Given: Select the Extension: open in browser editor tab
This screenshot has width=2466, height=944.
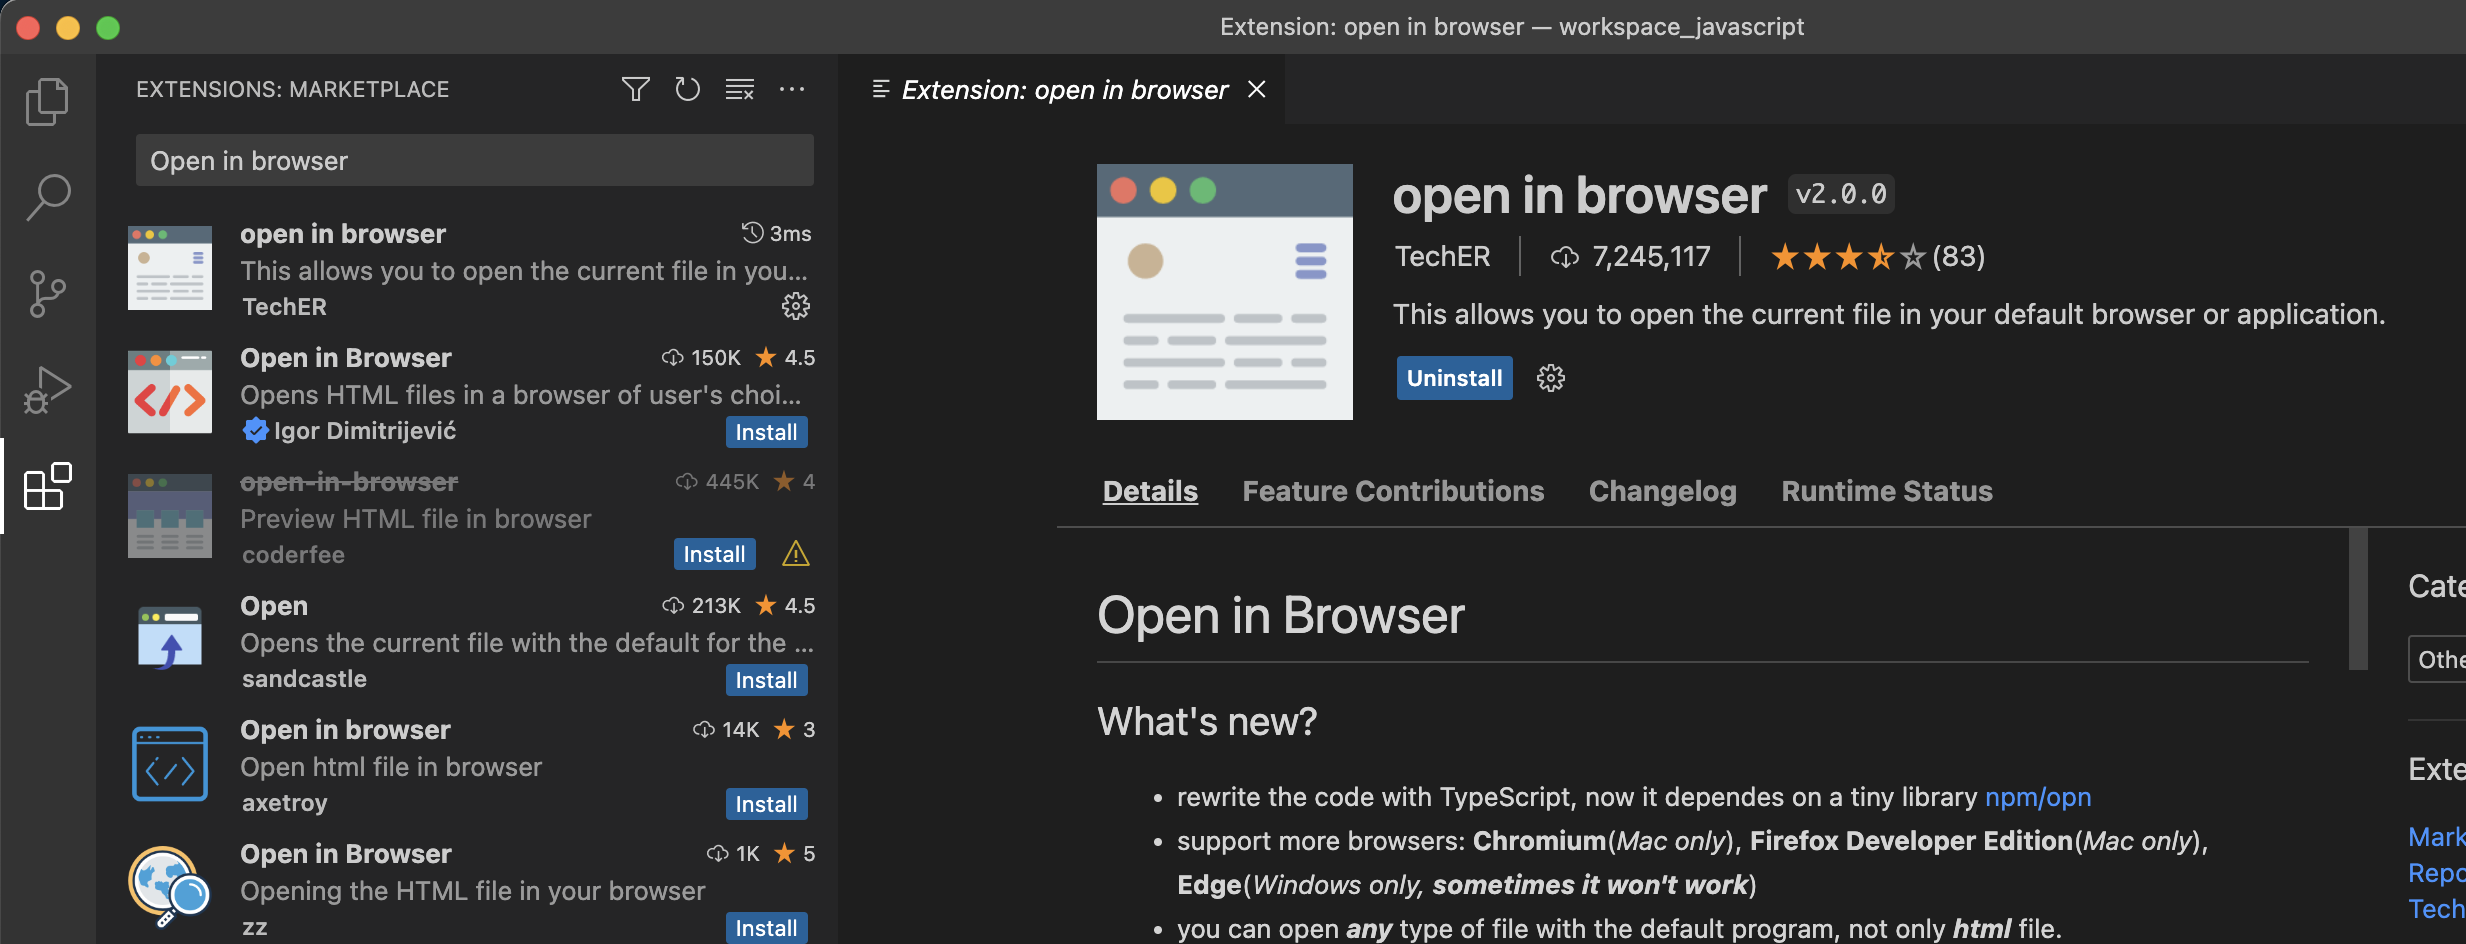Looking at the screenshot, I should 1064,90.
